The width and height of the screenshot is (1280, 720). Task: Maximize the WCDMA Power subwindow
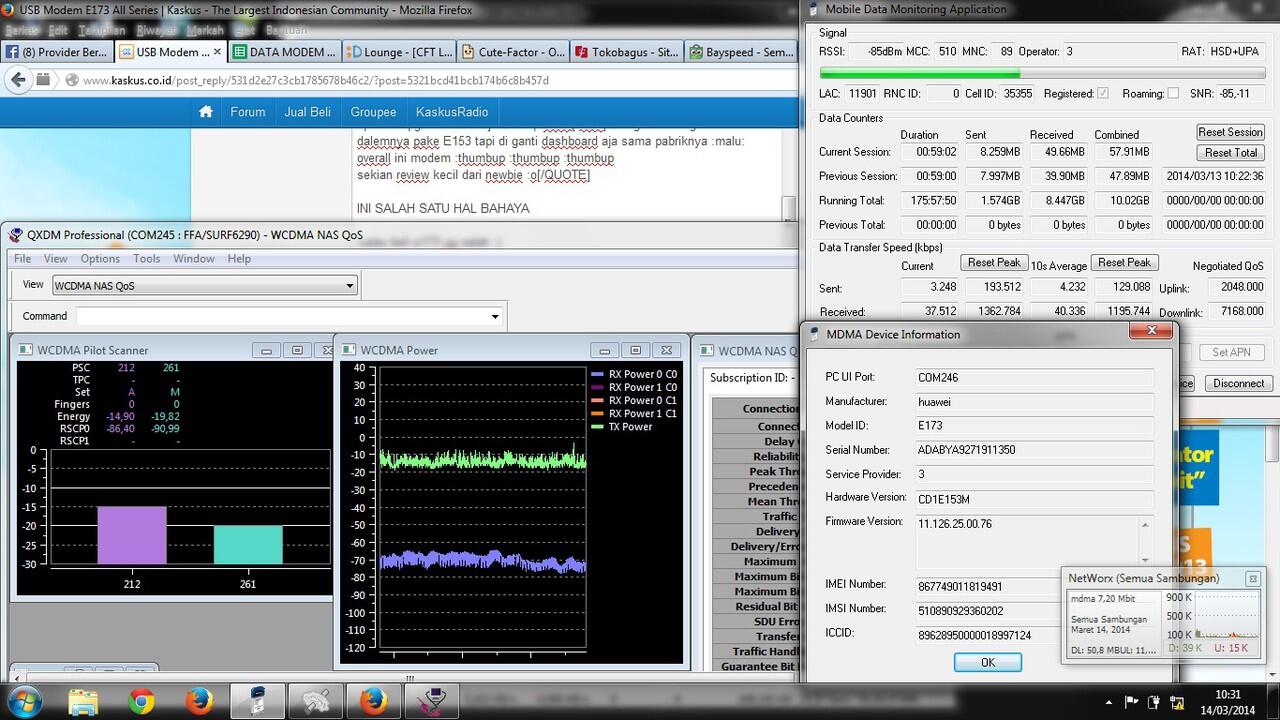(x=636, y=350)
